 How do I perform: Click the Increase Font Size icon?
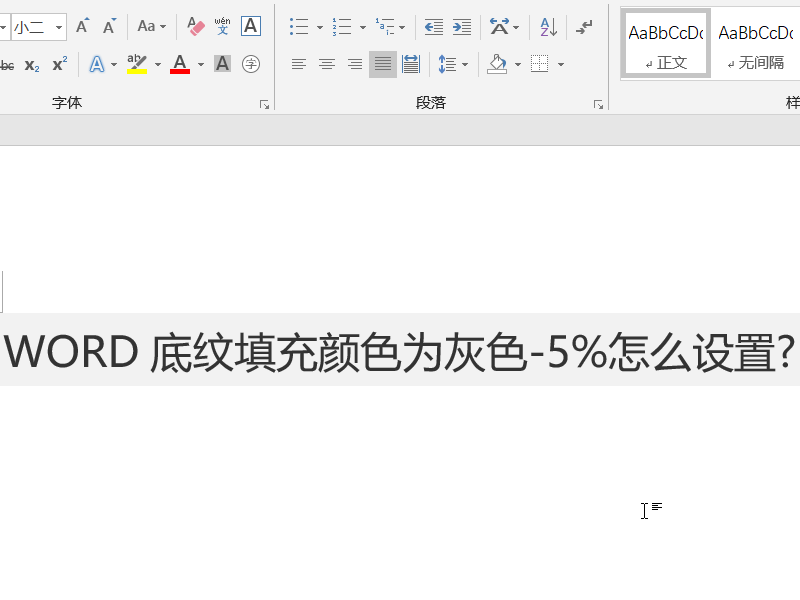[82, 26]
